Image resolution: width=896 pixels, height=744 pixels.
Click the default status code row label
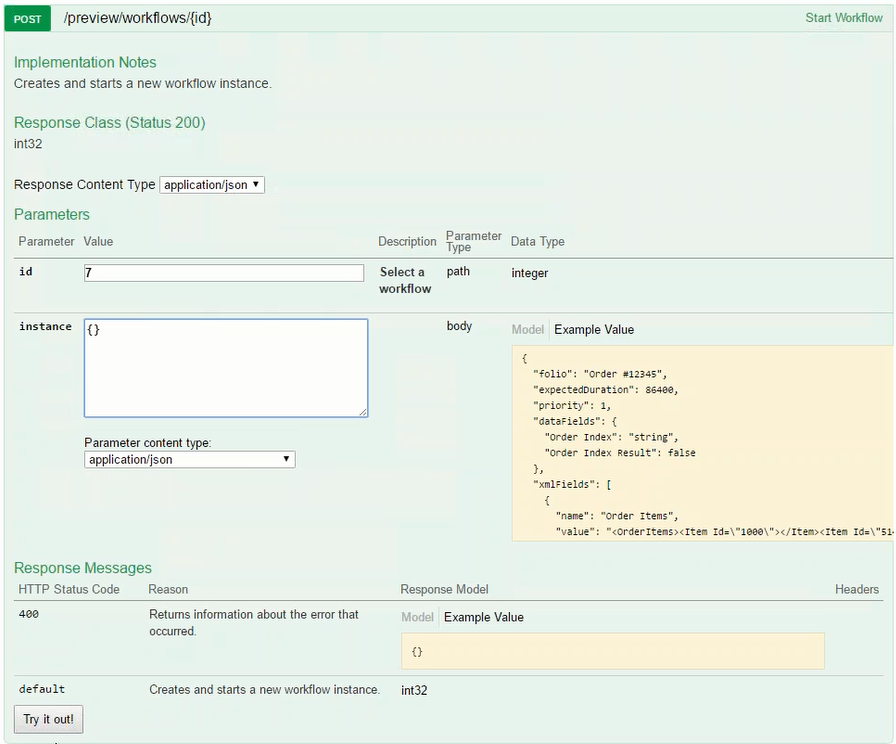tap(42, 689)
